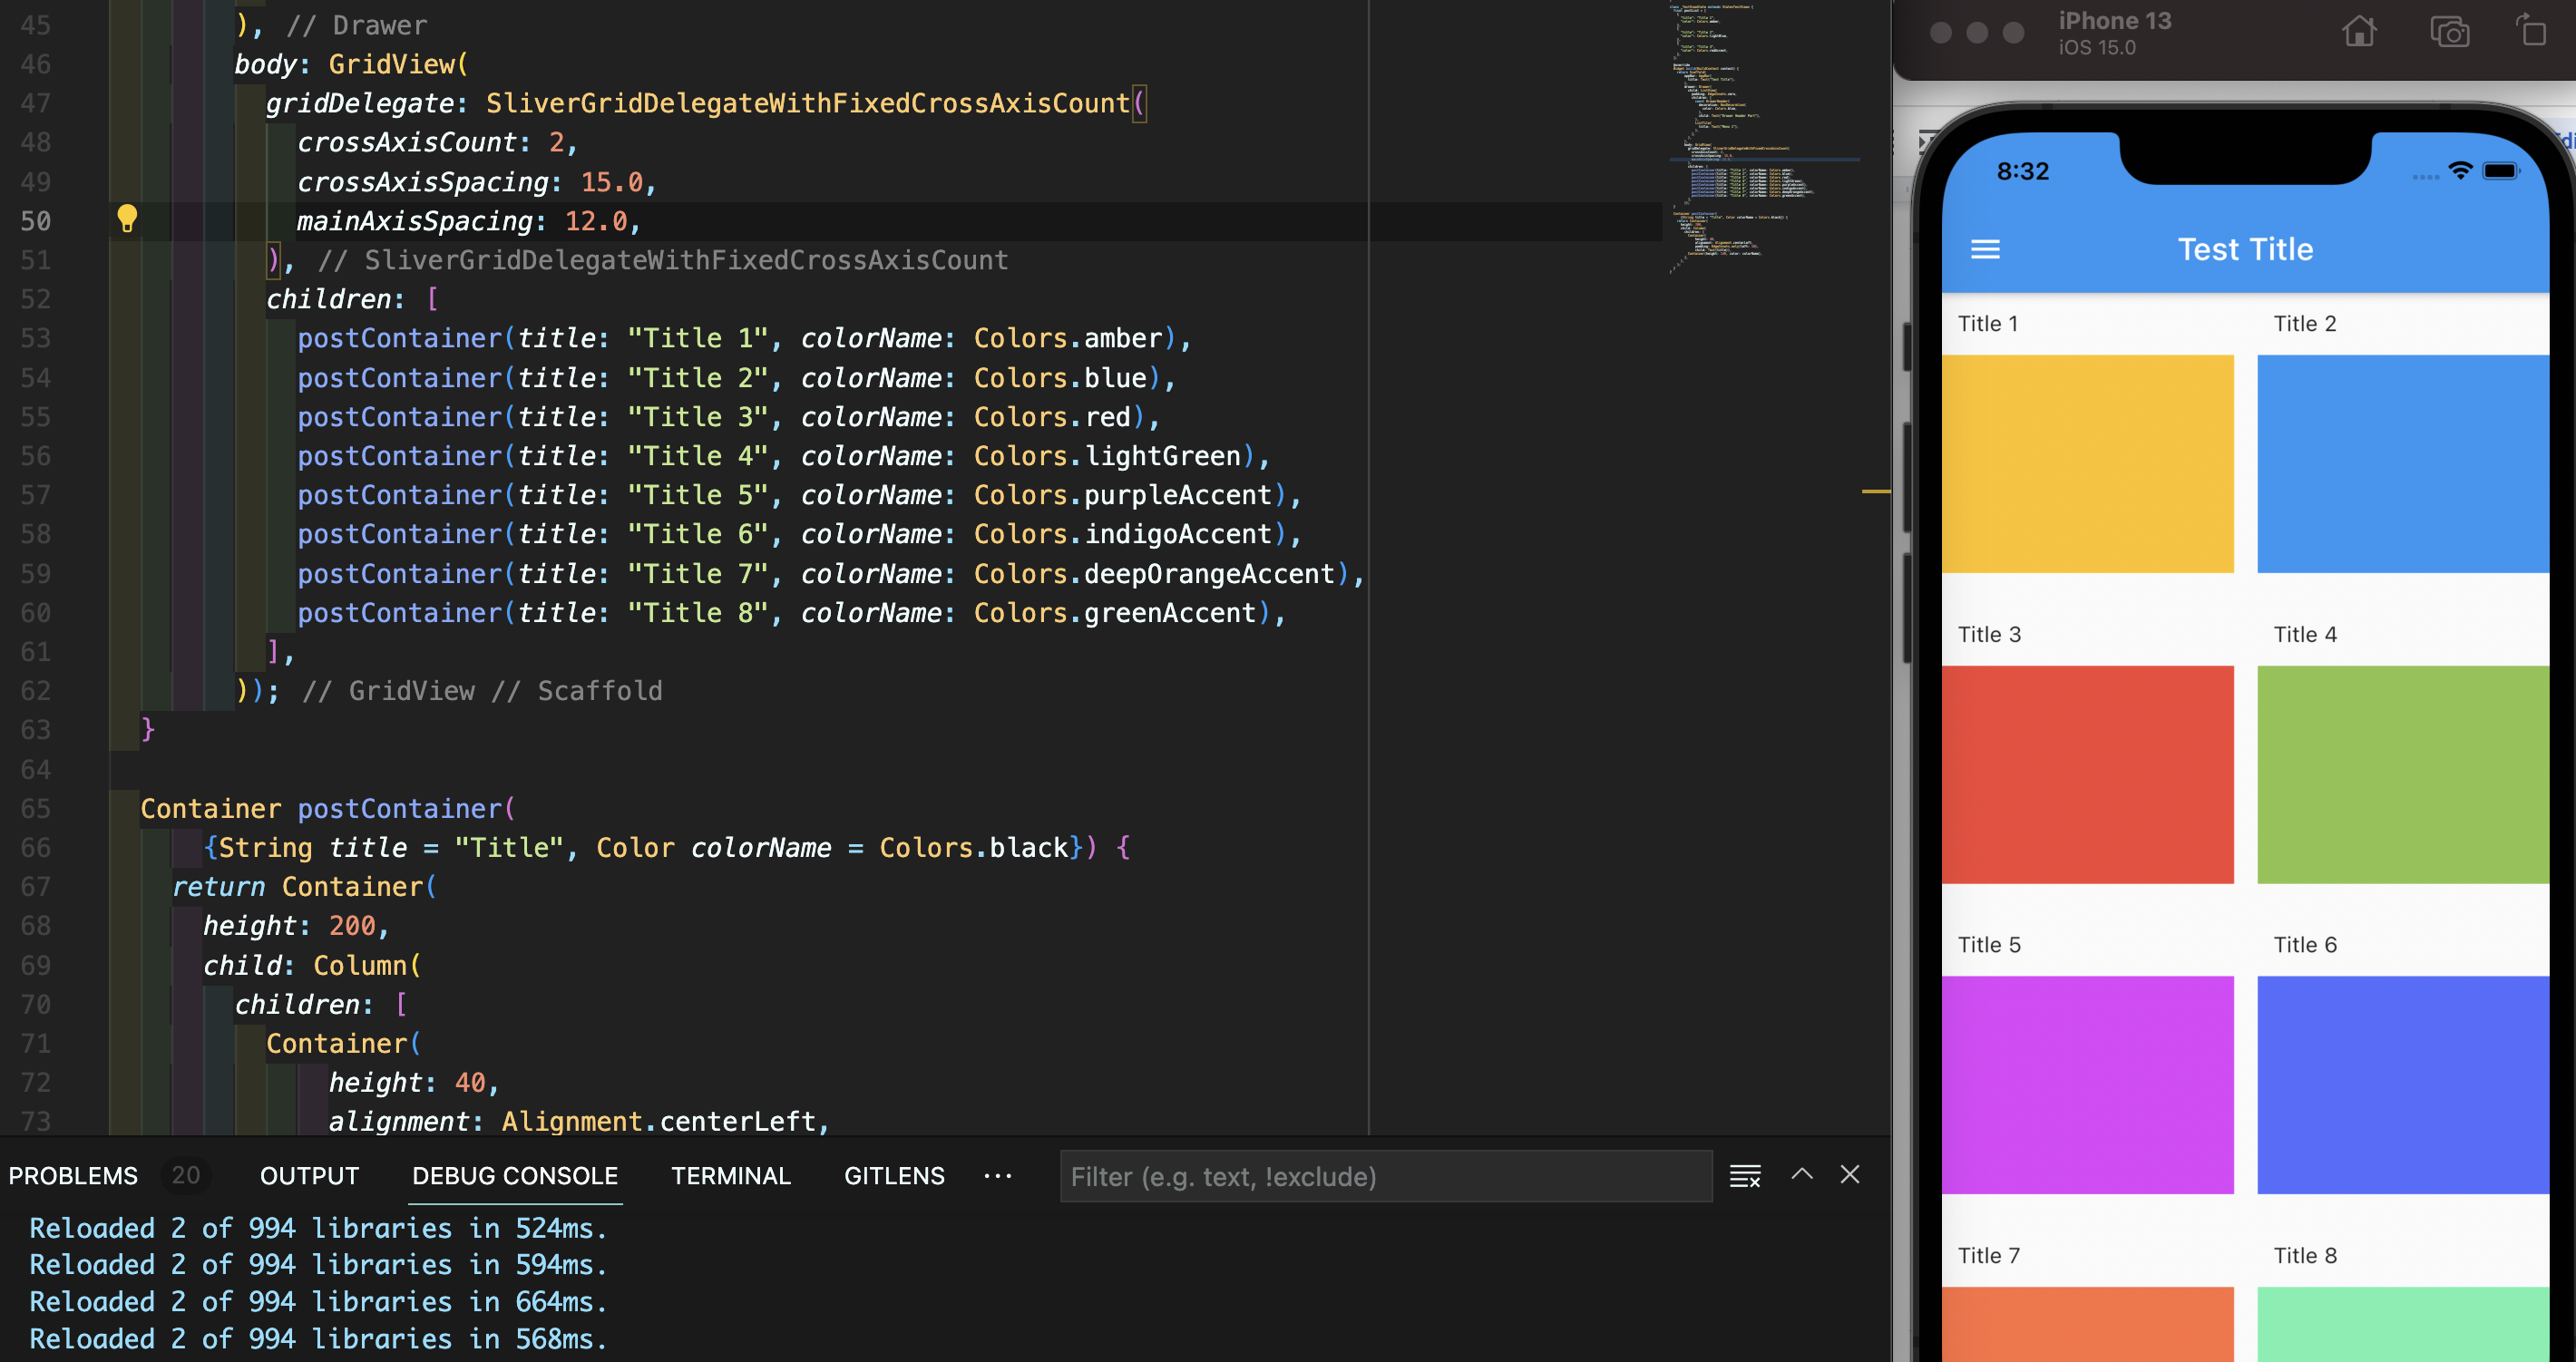Open the TERMINAL tab
The height and width of the screenshot is (1362, 2576).
tap(730, 1176)
